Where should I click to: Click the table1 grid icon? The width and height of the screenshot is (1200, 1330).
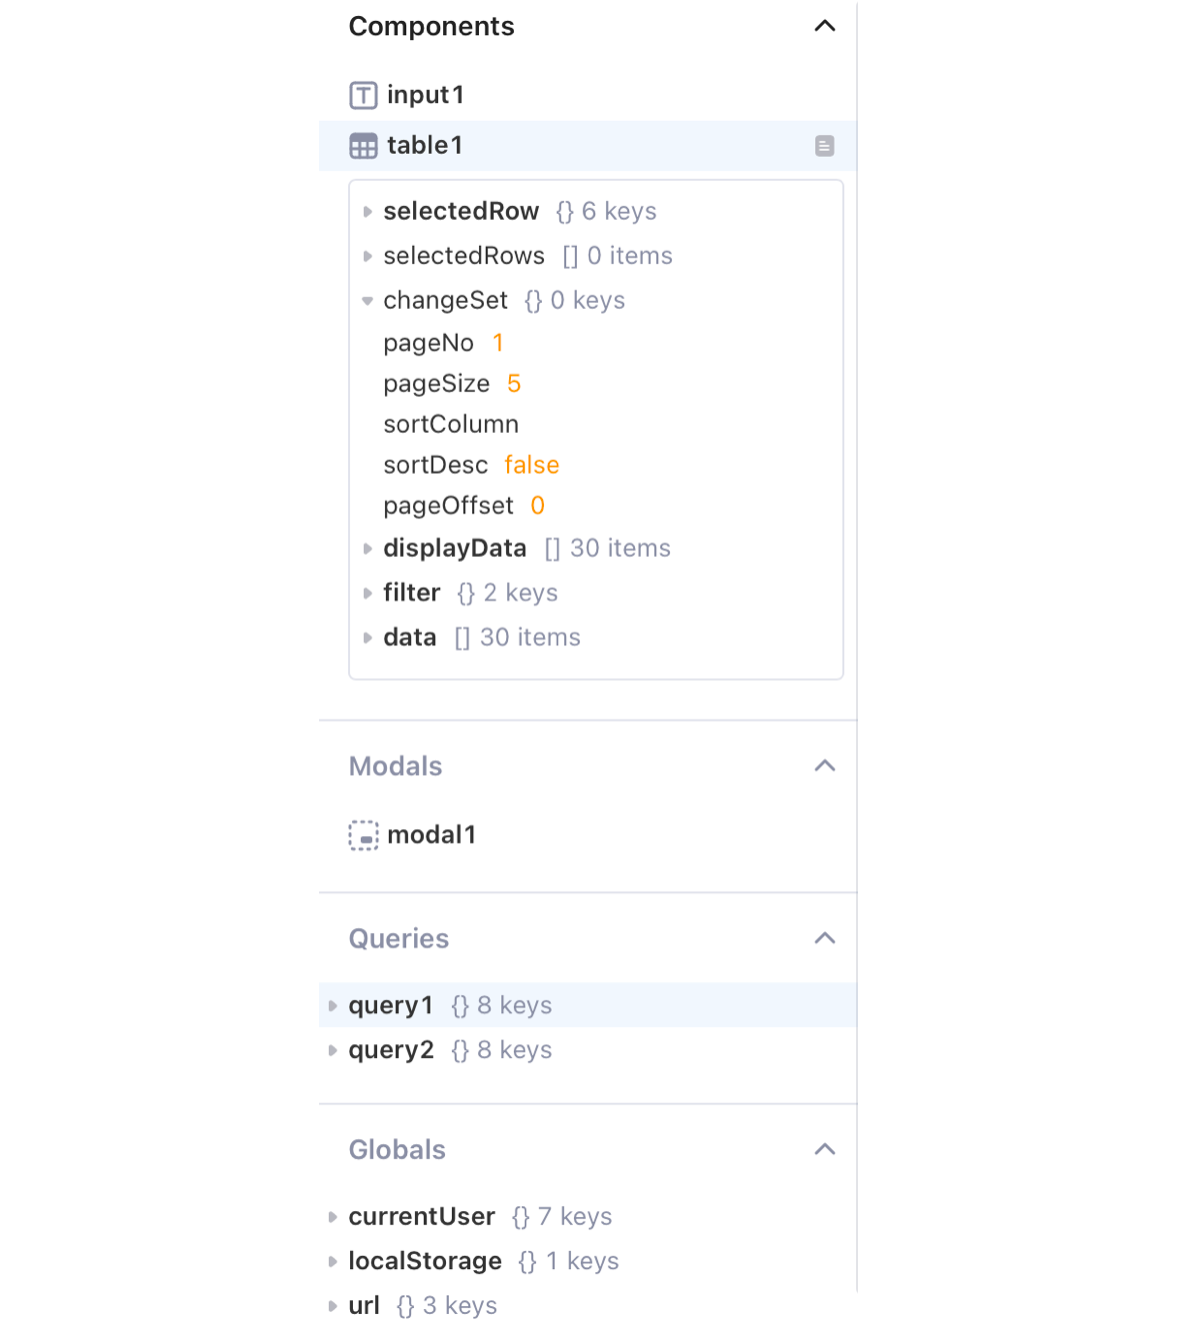click(x=363, y=146)
